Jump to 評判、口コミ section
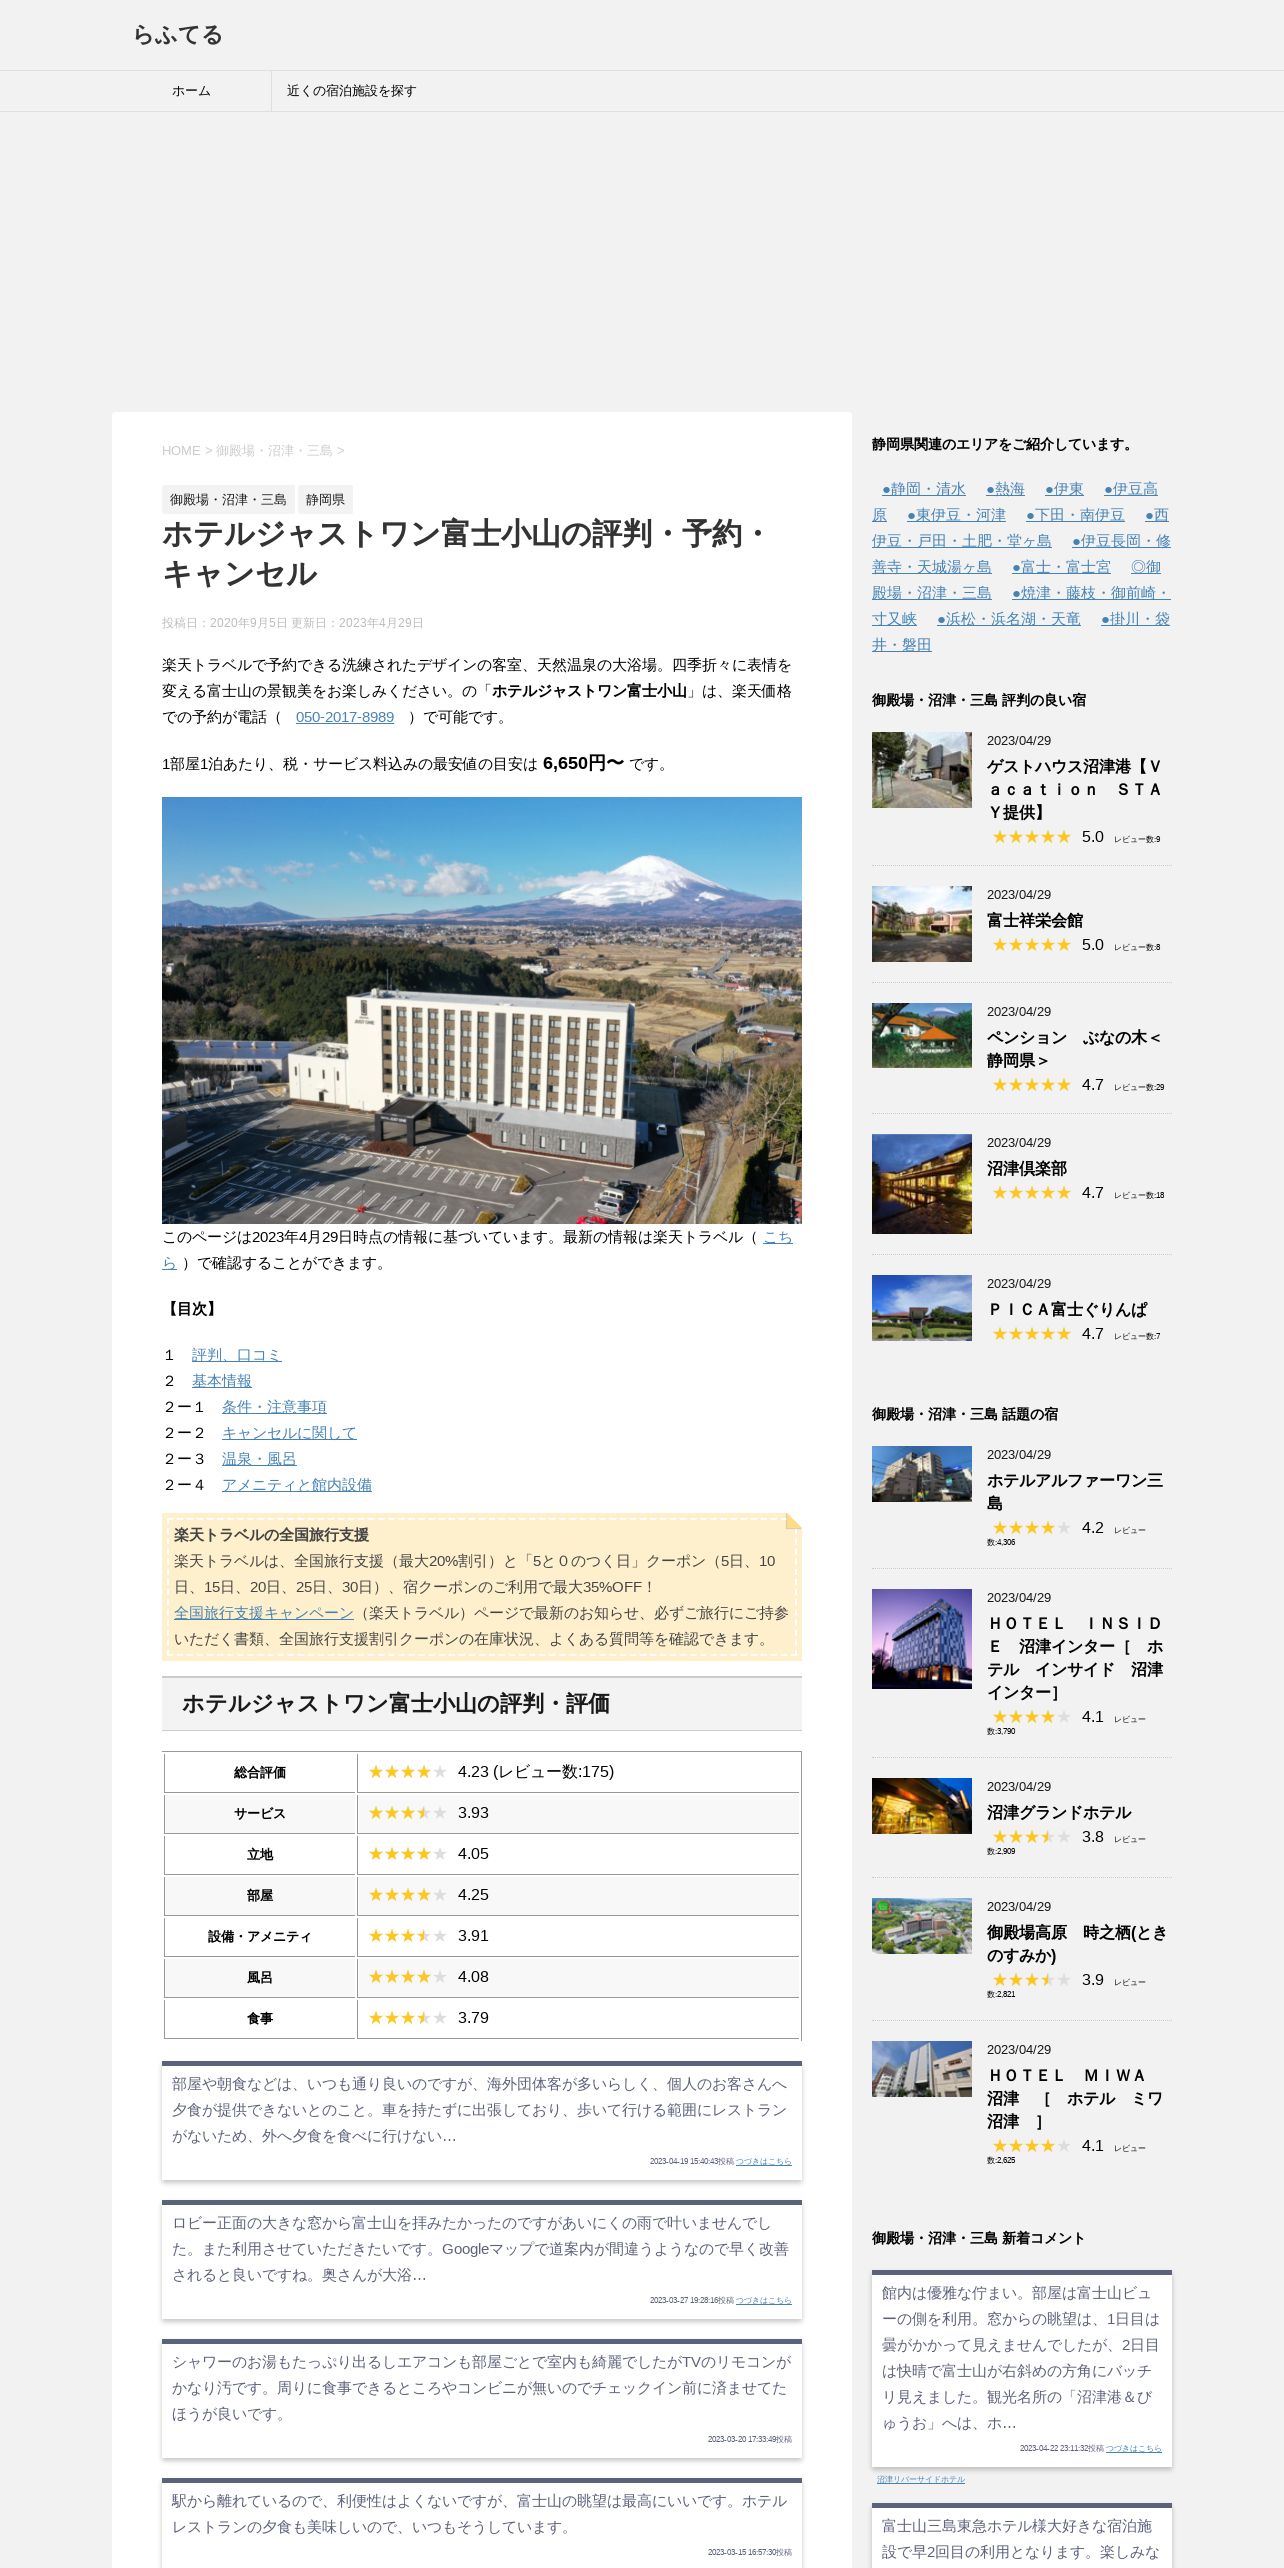 tap(237, 1355)
